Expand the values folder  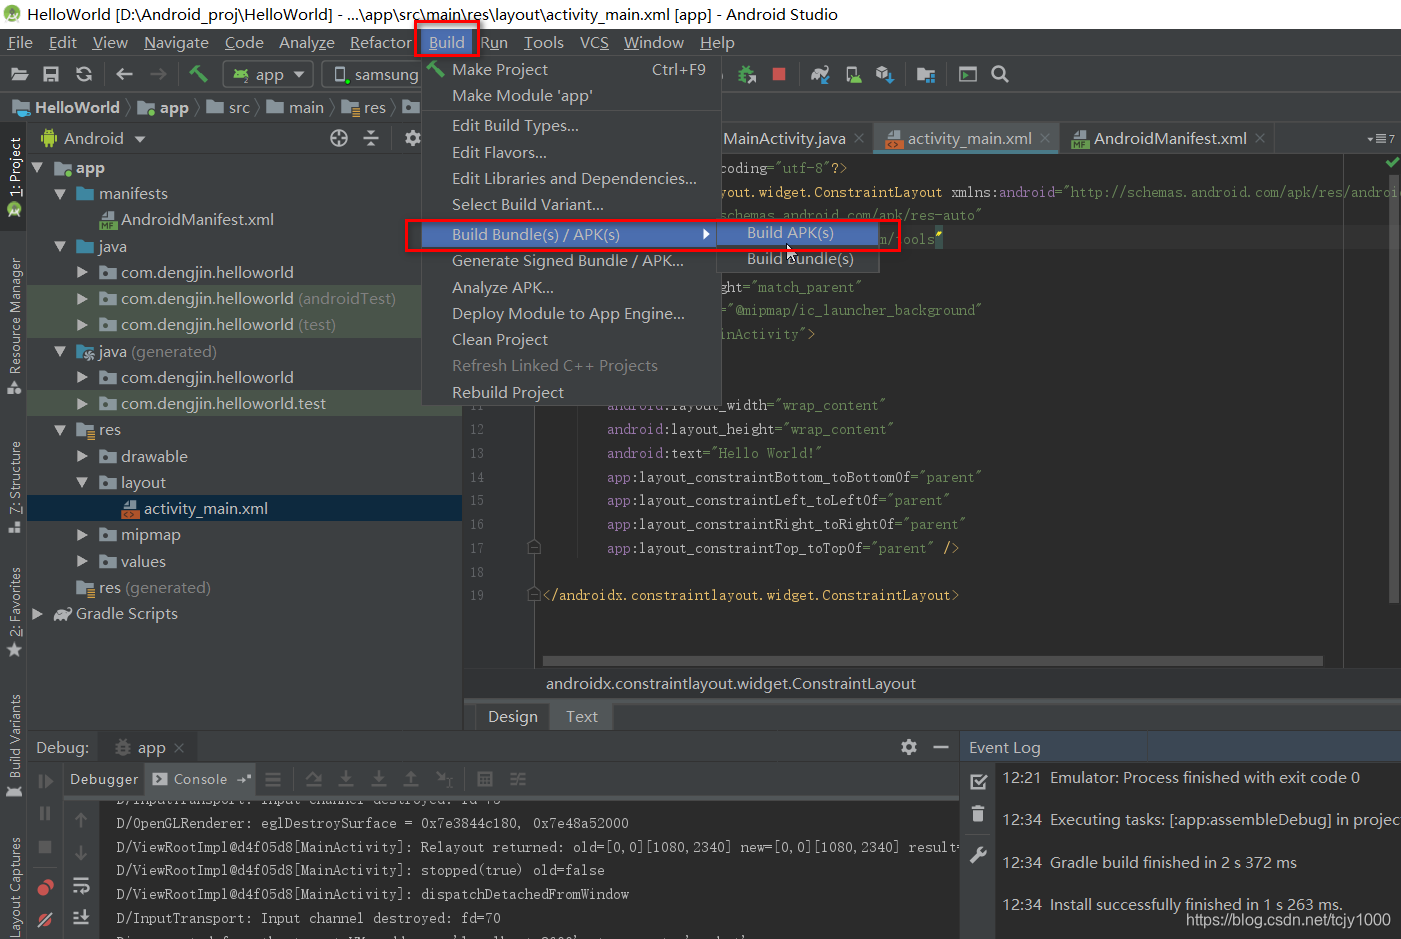(x=82, y=562)
